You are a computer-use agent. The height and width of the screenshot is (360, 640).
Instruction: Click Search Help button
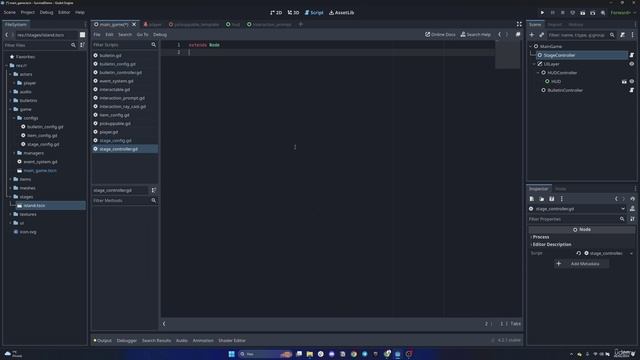click(476, 35)
